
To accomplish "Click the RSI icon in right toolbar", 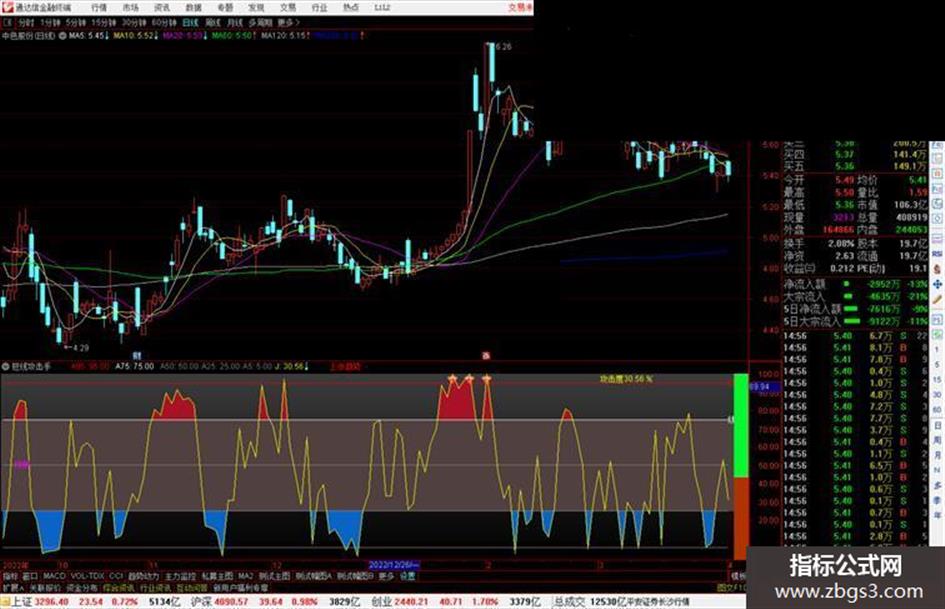I will [937, 254].
